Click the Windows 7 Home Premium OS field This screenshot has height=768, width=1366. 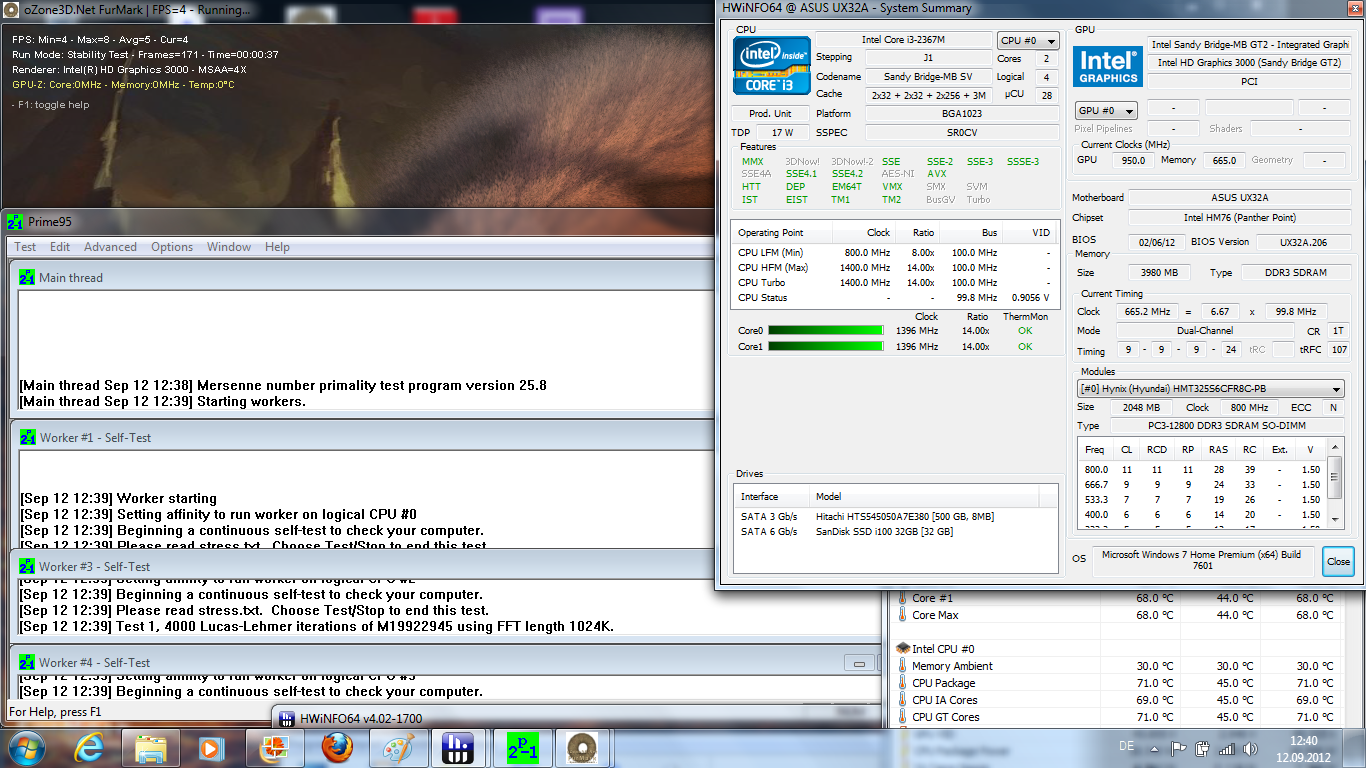pyautogui.click(x=1202, y=560)
